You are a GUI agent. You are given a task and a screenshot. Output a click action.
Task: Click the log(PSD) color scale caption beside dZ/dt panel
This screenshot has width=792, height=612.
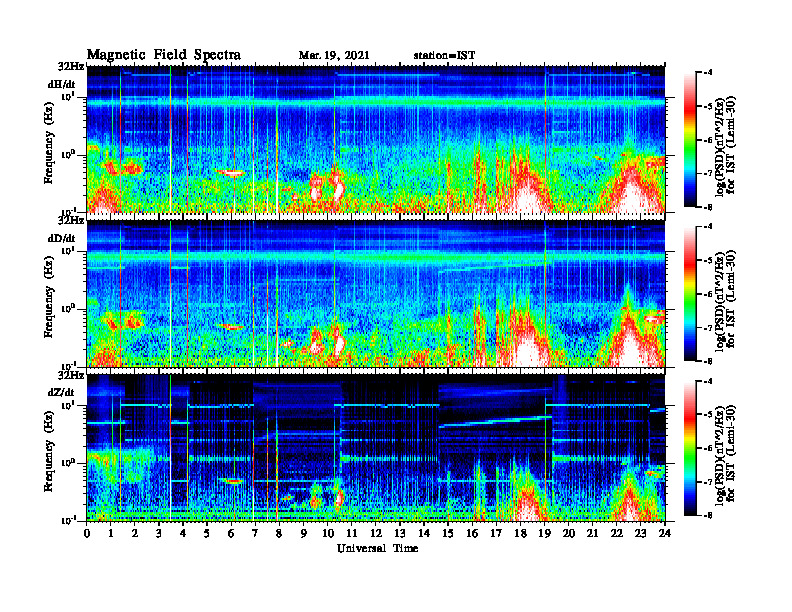click(x=725, y=455)
